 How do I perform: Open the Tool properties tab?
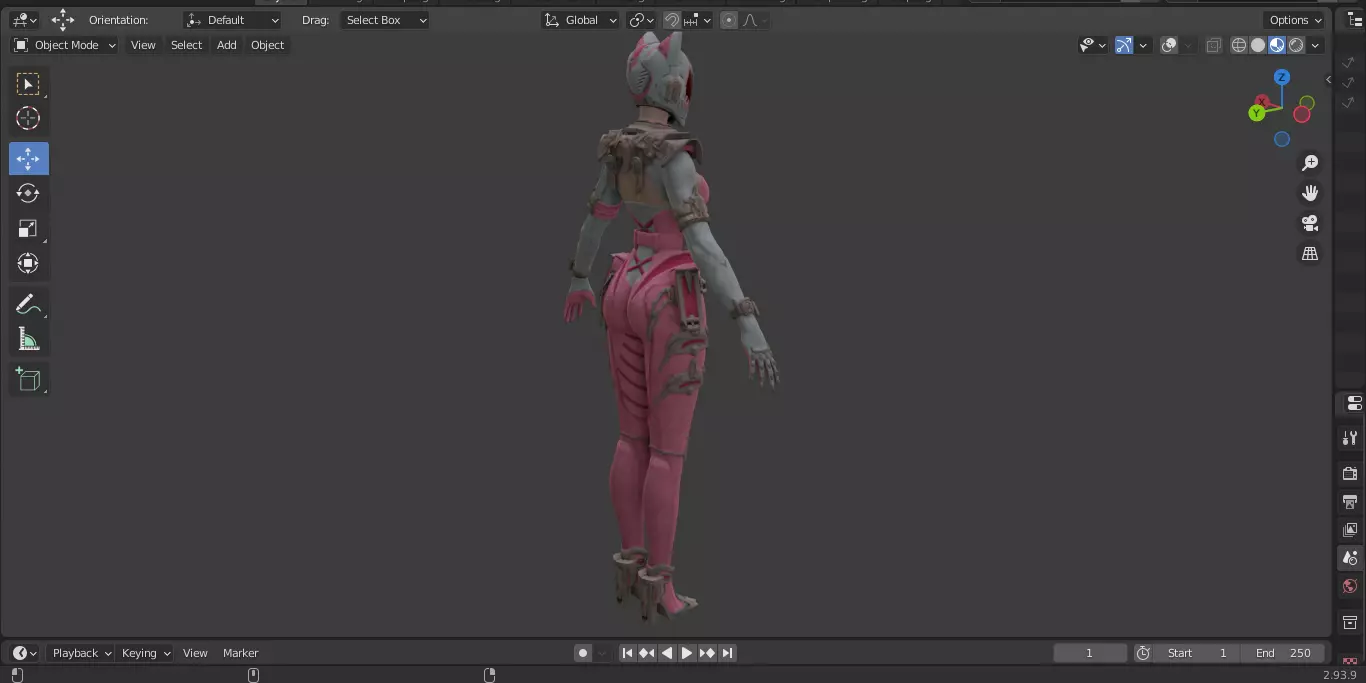tap(1350, 438)
